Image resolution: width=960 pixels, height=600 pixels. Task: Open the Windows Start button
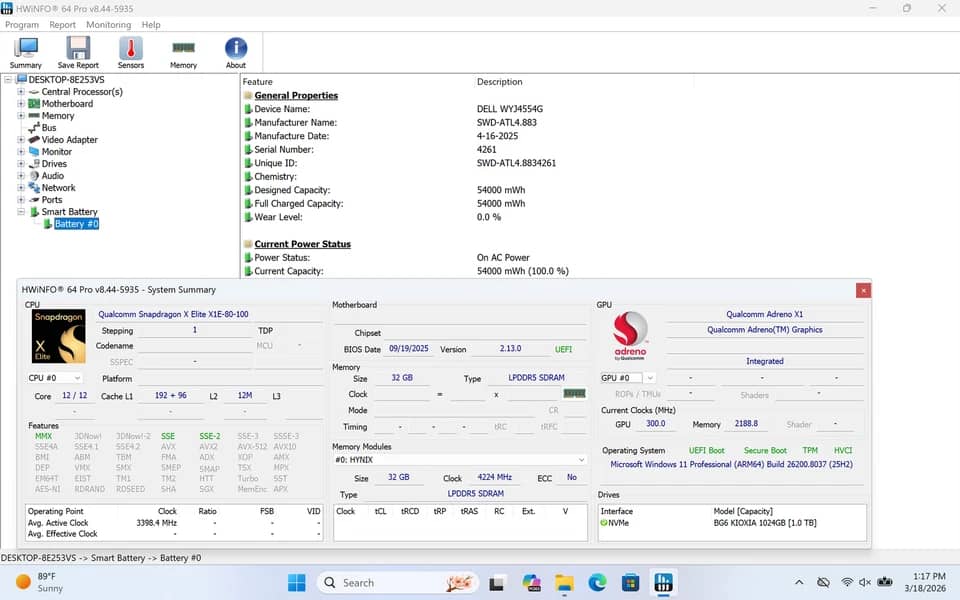tap(296, 583)
